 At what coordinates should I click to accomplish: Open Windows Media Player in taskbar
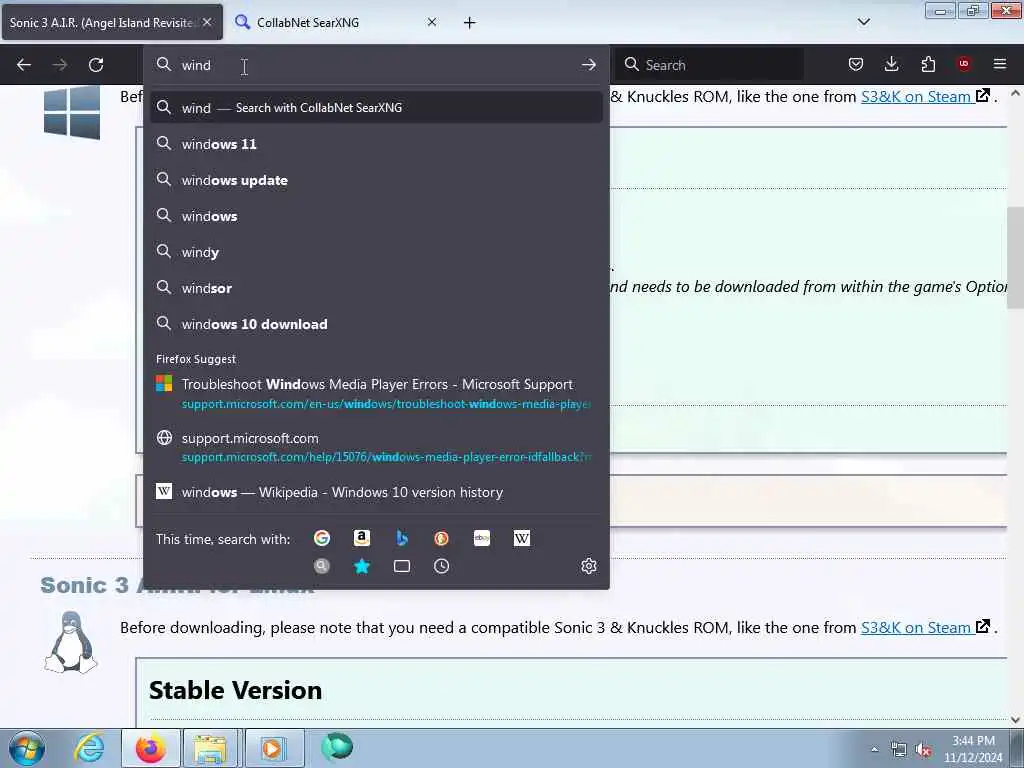point(272,748)
